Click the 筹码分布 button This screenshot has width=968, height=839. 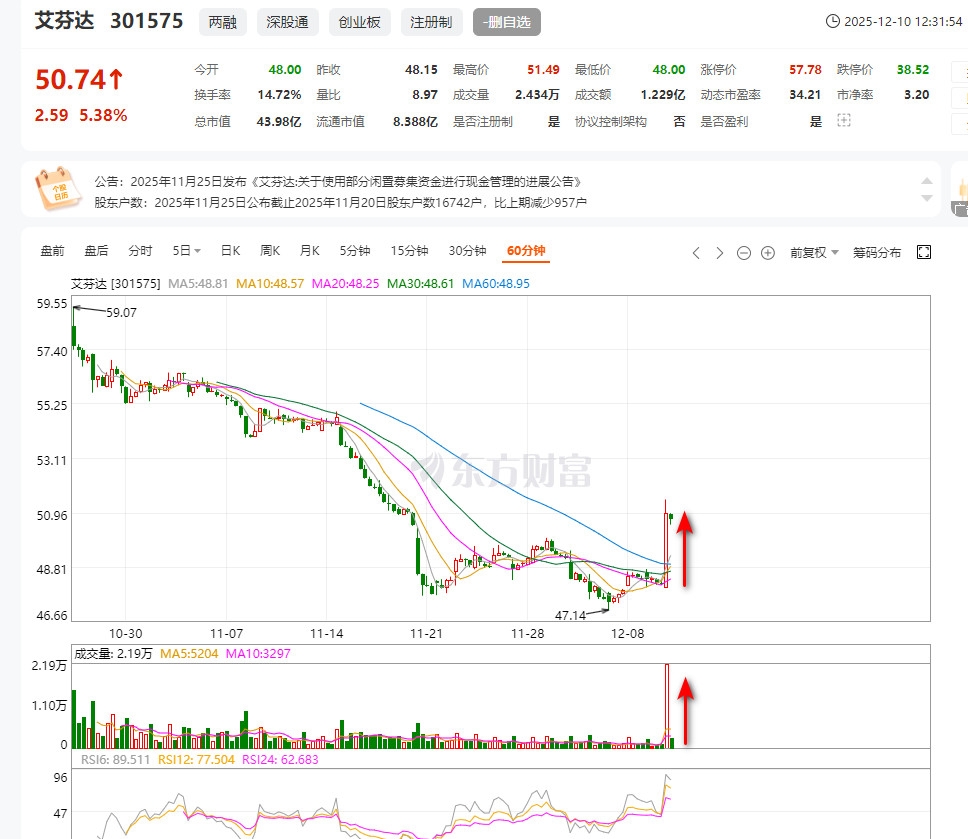click(877, 253)
